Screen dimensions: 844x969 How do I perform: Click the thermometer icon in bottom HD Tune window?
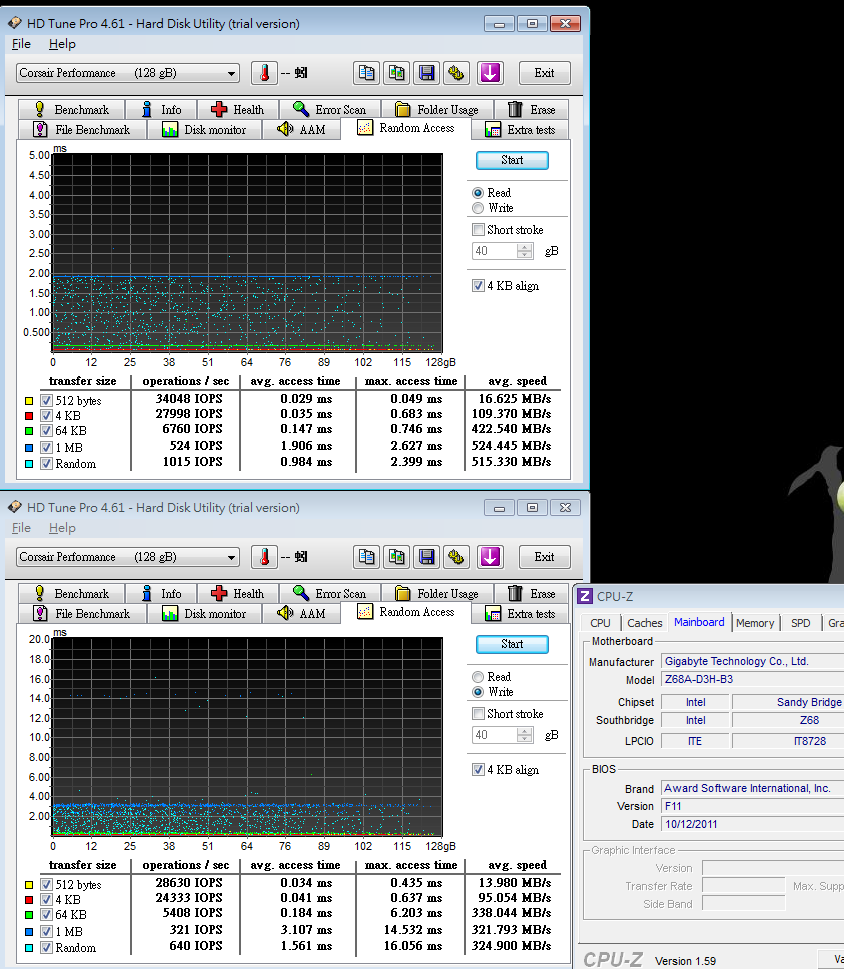click(264, 557)
